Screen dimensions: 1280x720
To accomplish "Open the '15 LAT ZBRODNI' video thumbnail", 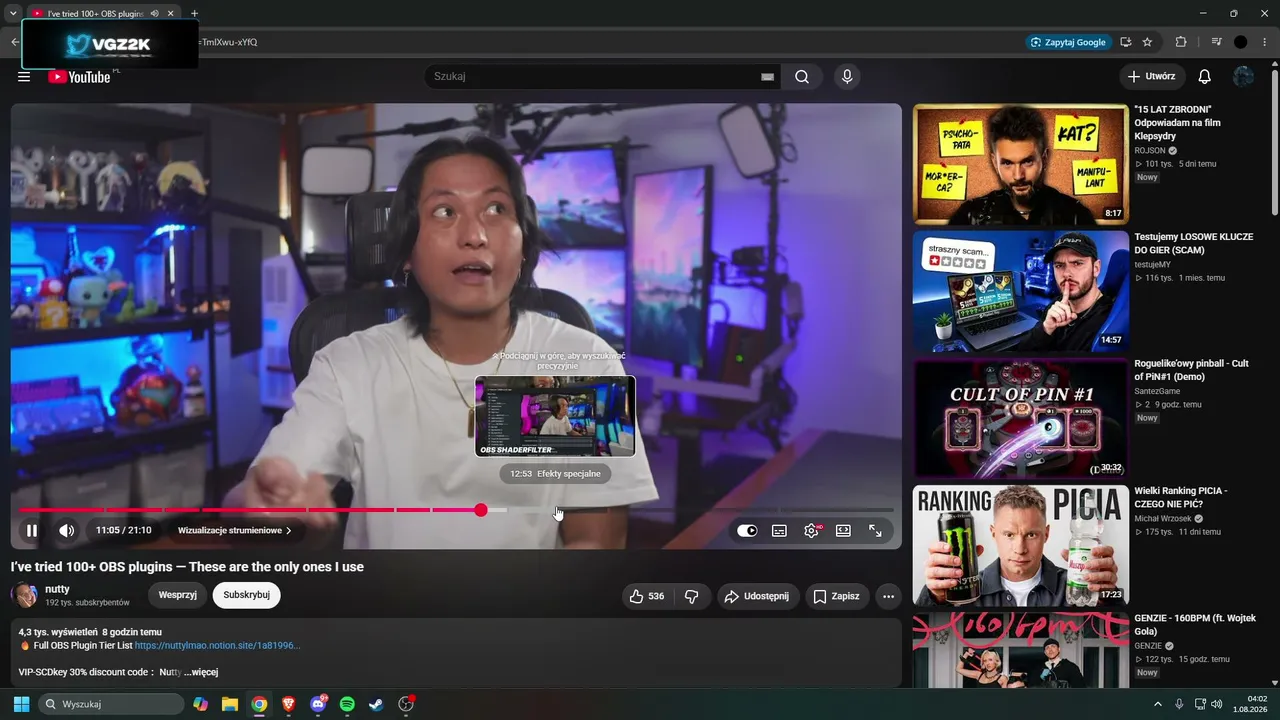I will tap(1020, 164).
